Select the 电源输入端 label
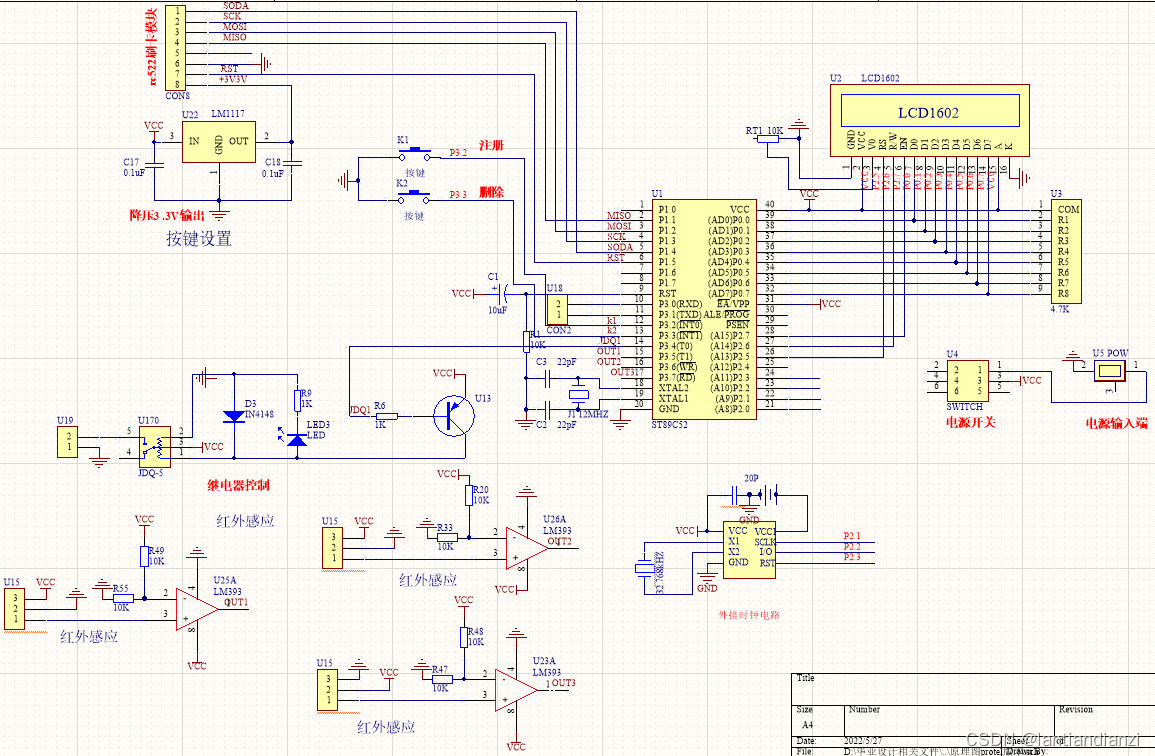Screen dimensions: 1155x756 point(1117,423)
